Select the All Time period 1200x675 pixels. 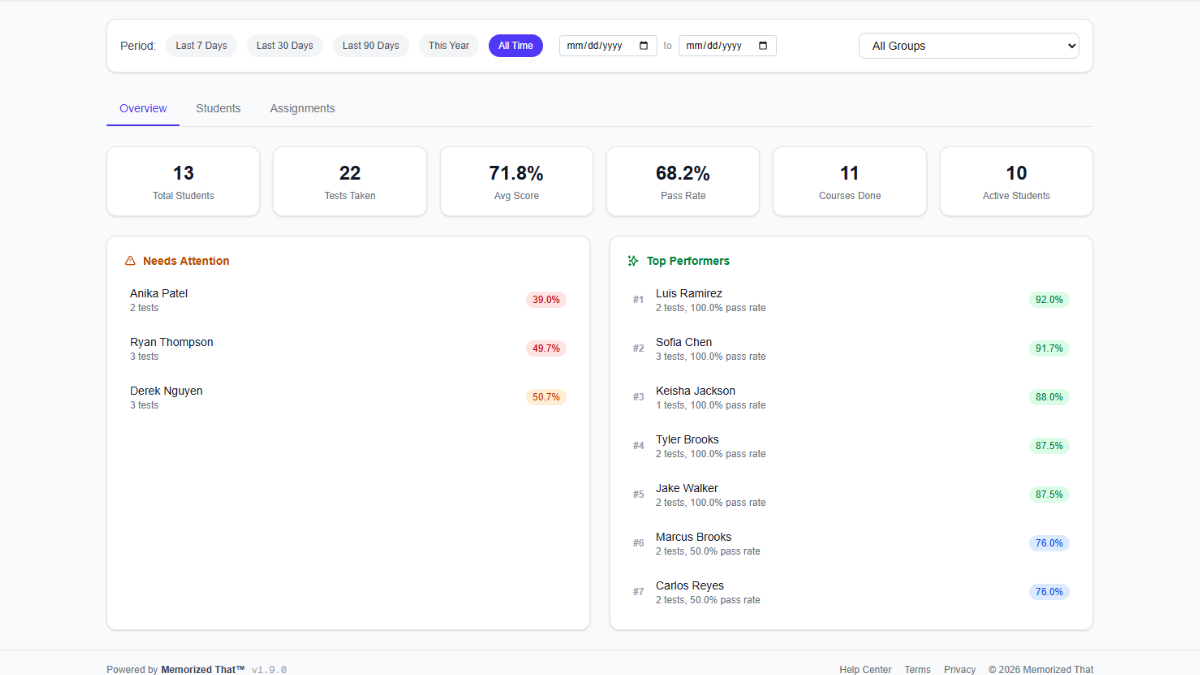516,46
